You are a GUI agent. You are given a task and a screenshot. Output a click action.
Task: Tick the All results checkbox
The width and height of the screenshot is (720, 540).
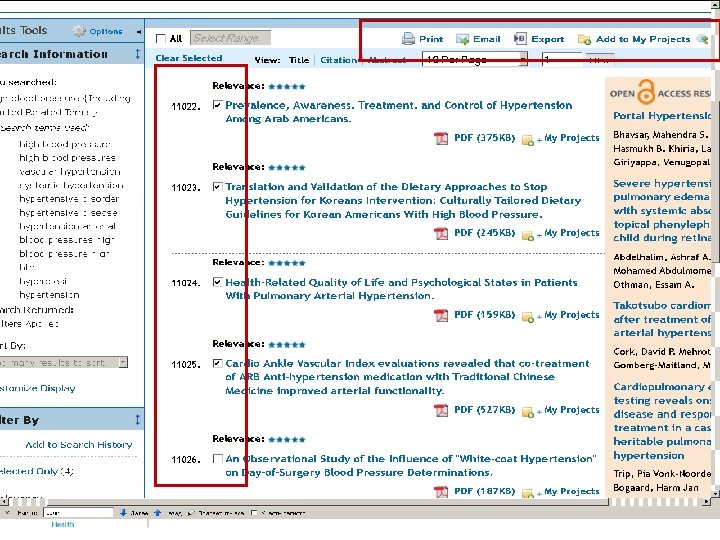point(161,39)
